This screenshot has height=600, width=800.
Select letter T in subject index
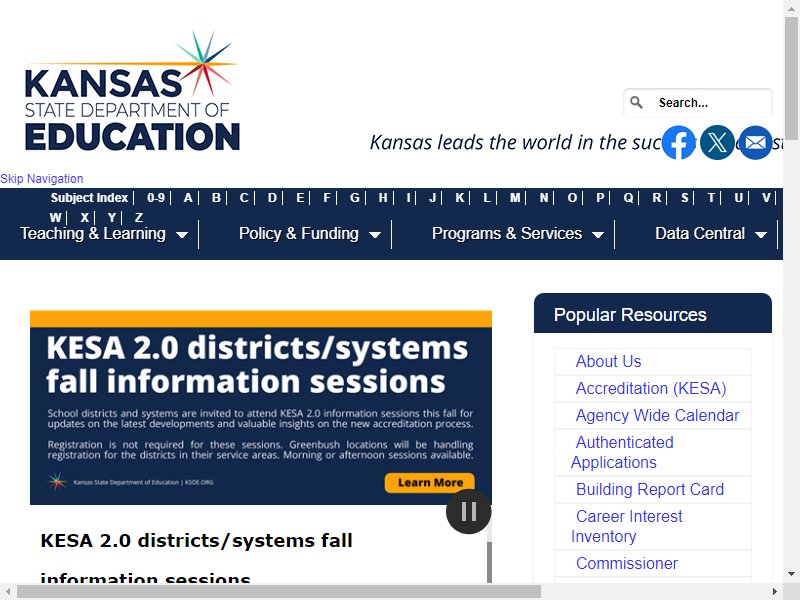pyautogui.click(x=711, y=197)
